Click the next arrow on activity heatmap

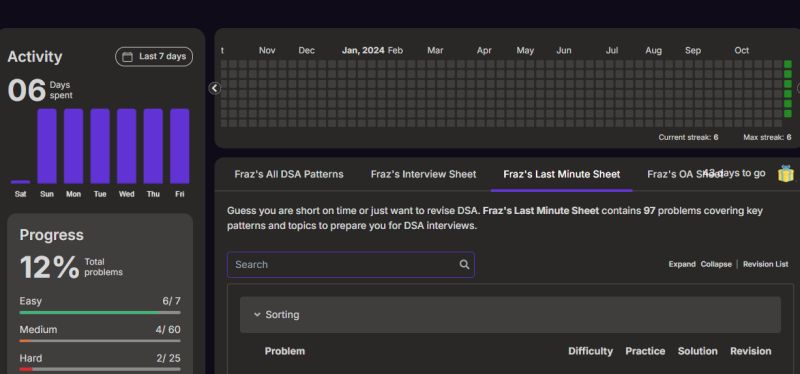[798, 88]
